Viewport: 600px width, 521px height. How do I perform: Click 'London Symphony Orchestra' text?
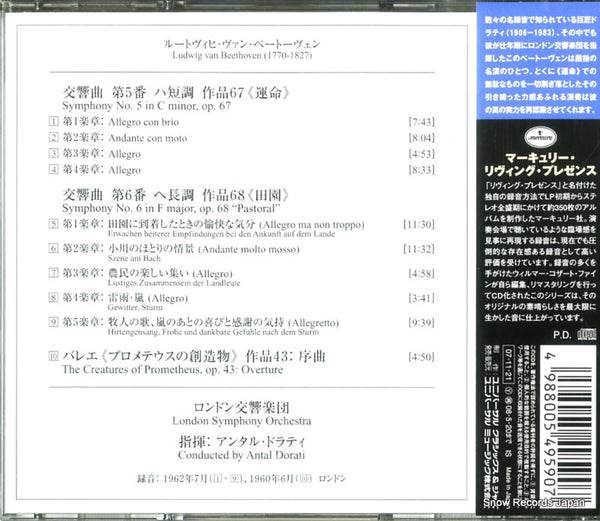[x=242, y=421]
